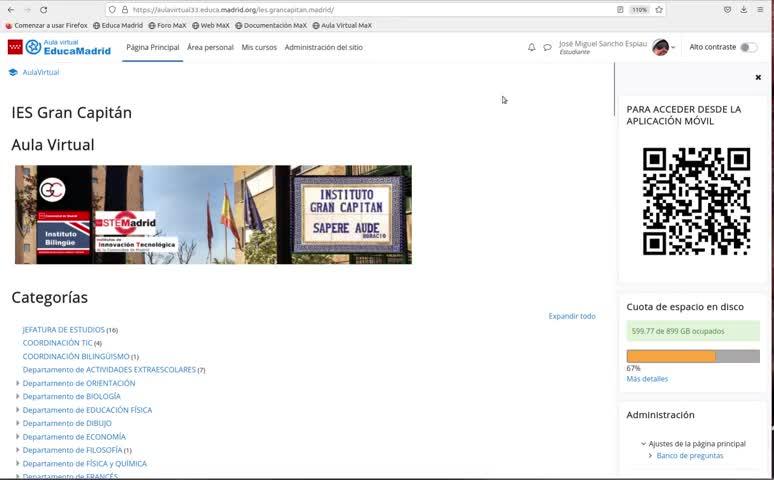Expand Departamento de FILOSOFÍA category

pos(18,450)
